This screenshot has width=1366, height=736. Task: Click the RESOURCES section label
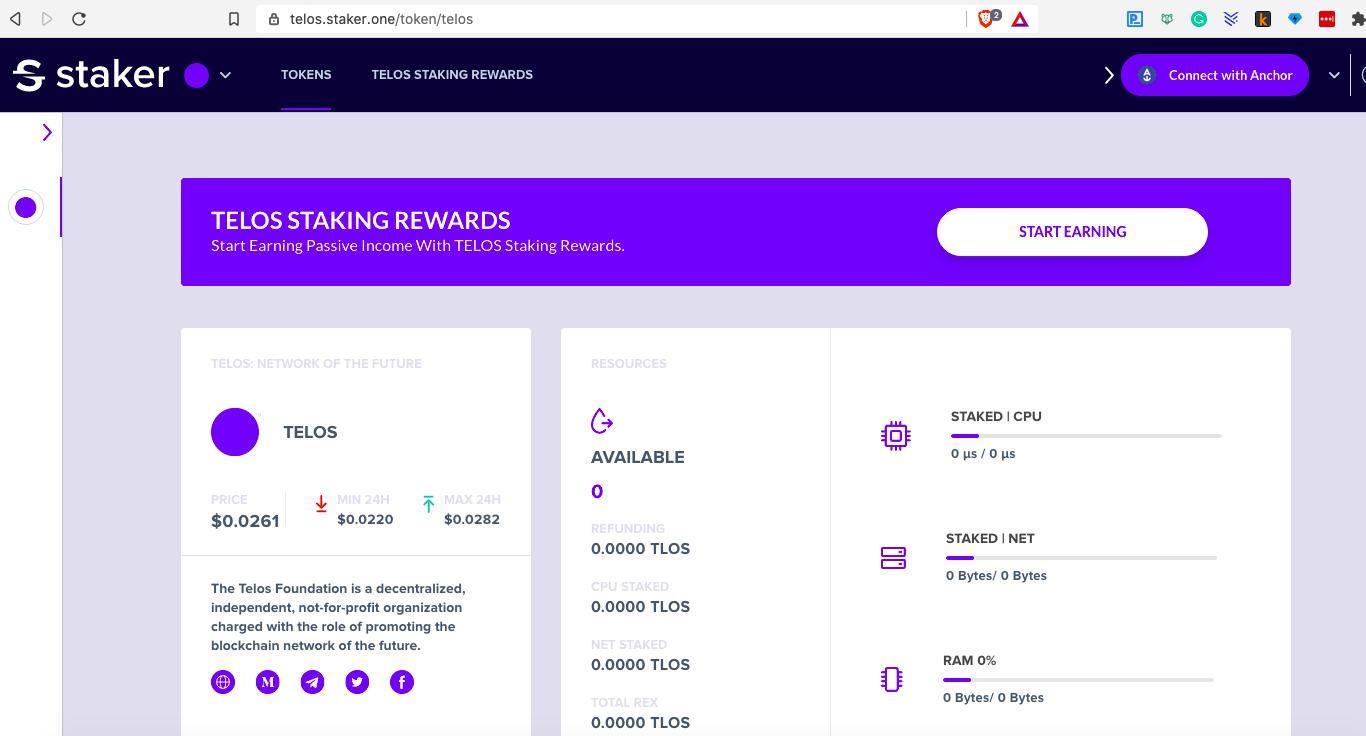coord(628,364)
